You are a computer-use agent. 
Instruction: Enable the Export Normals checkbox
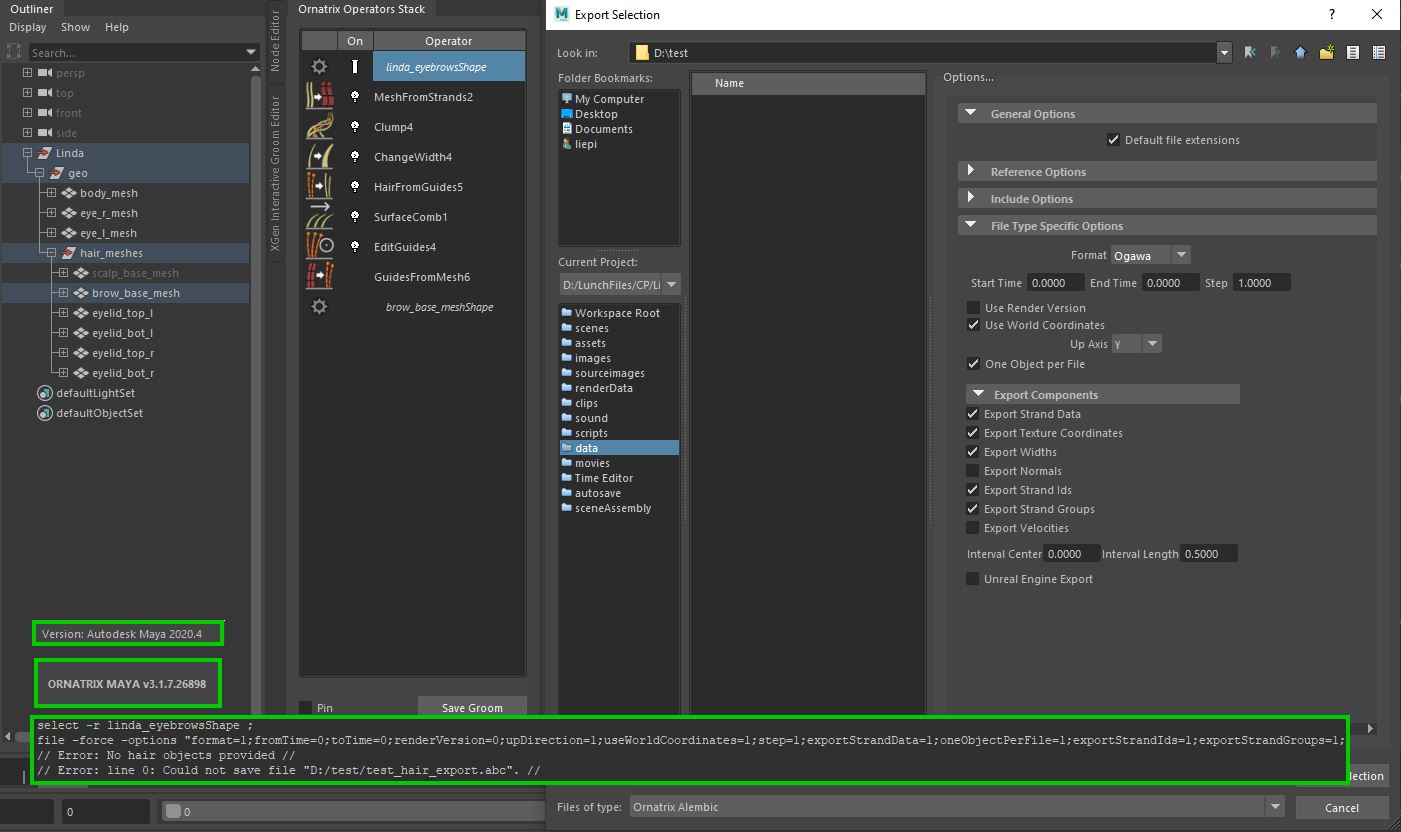click(973, 471)
